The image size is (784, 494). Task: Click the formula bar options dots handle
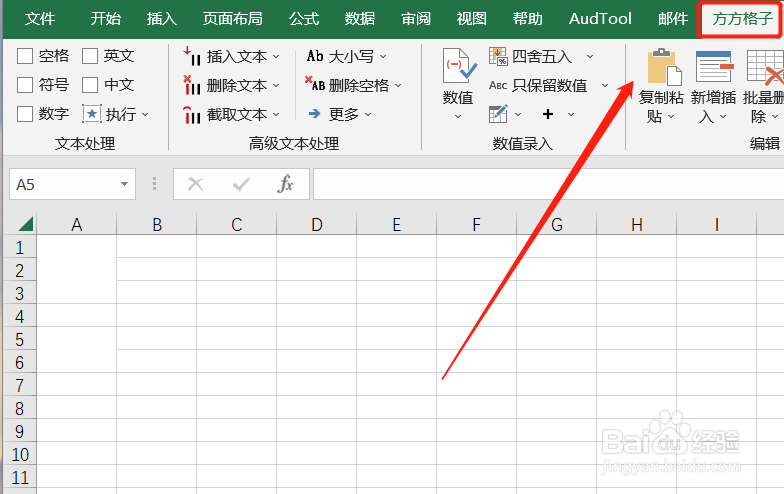coord(154,184)
